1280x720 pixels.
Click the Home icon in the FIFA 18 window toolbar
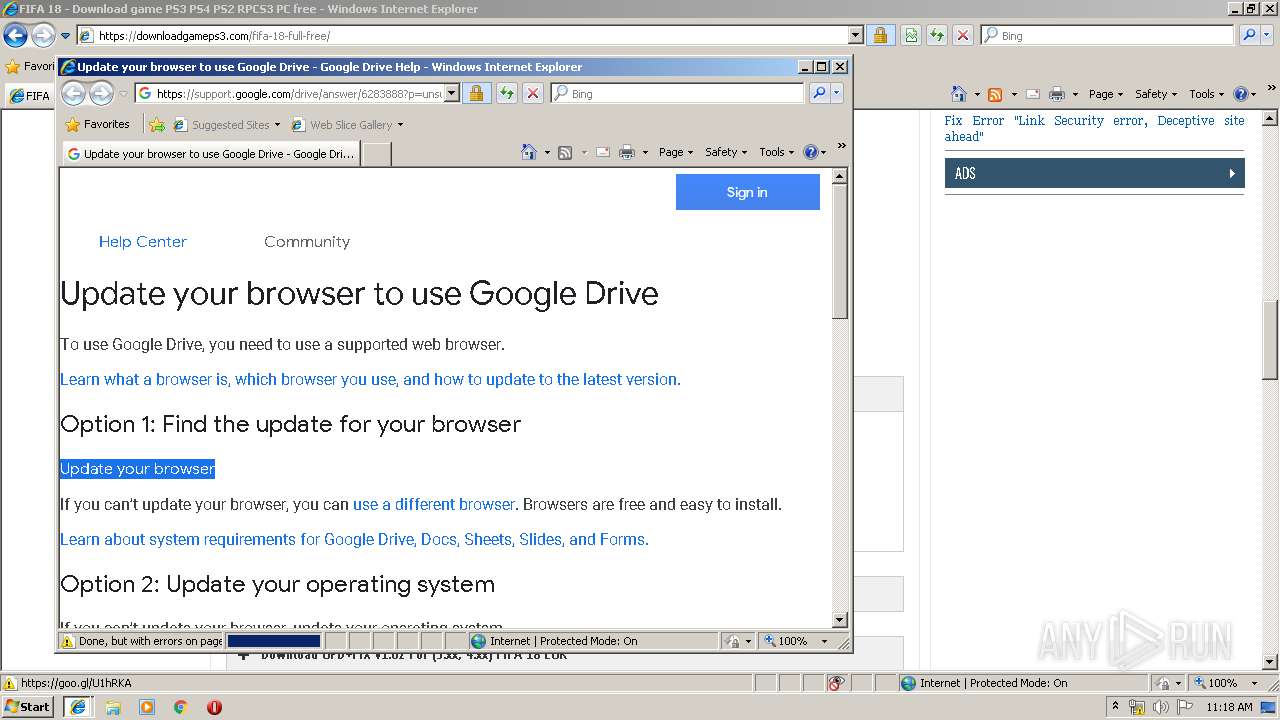959,94
